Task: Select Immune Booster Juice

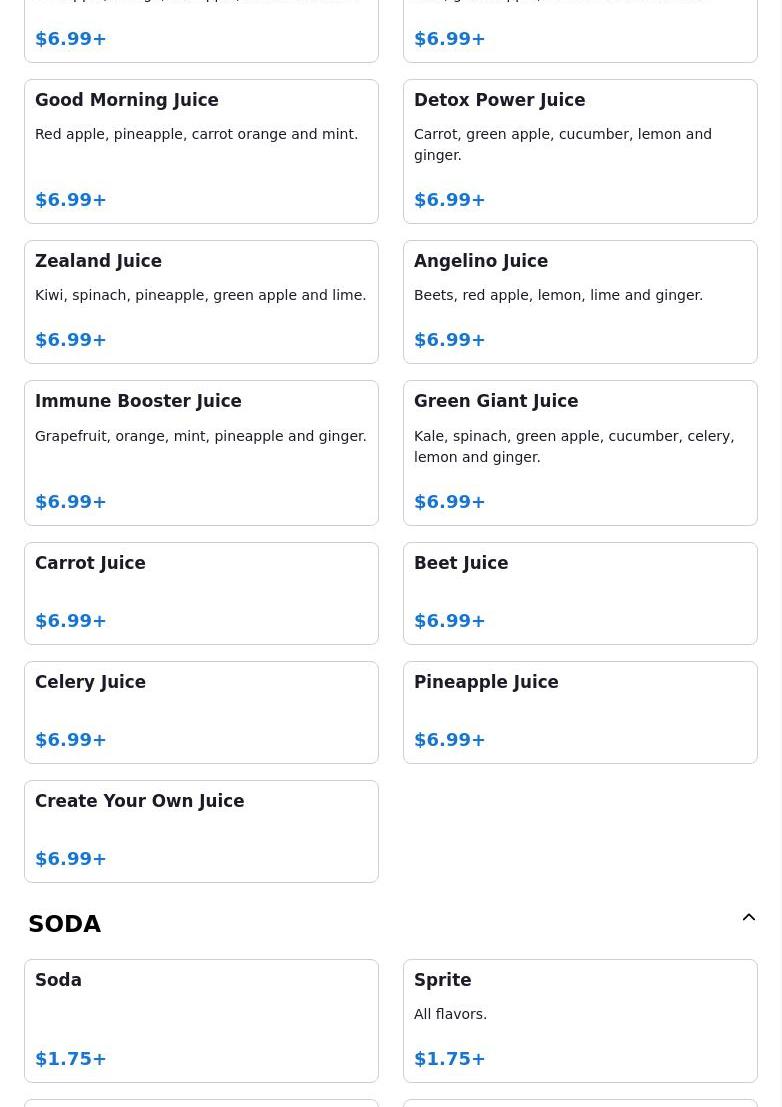Action: click(201, 452)
